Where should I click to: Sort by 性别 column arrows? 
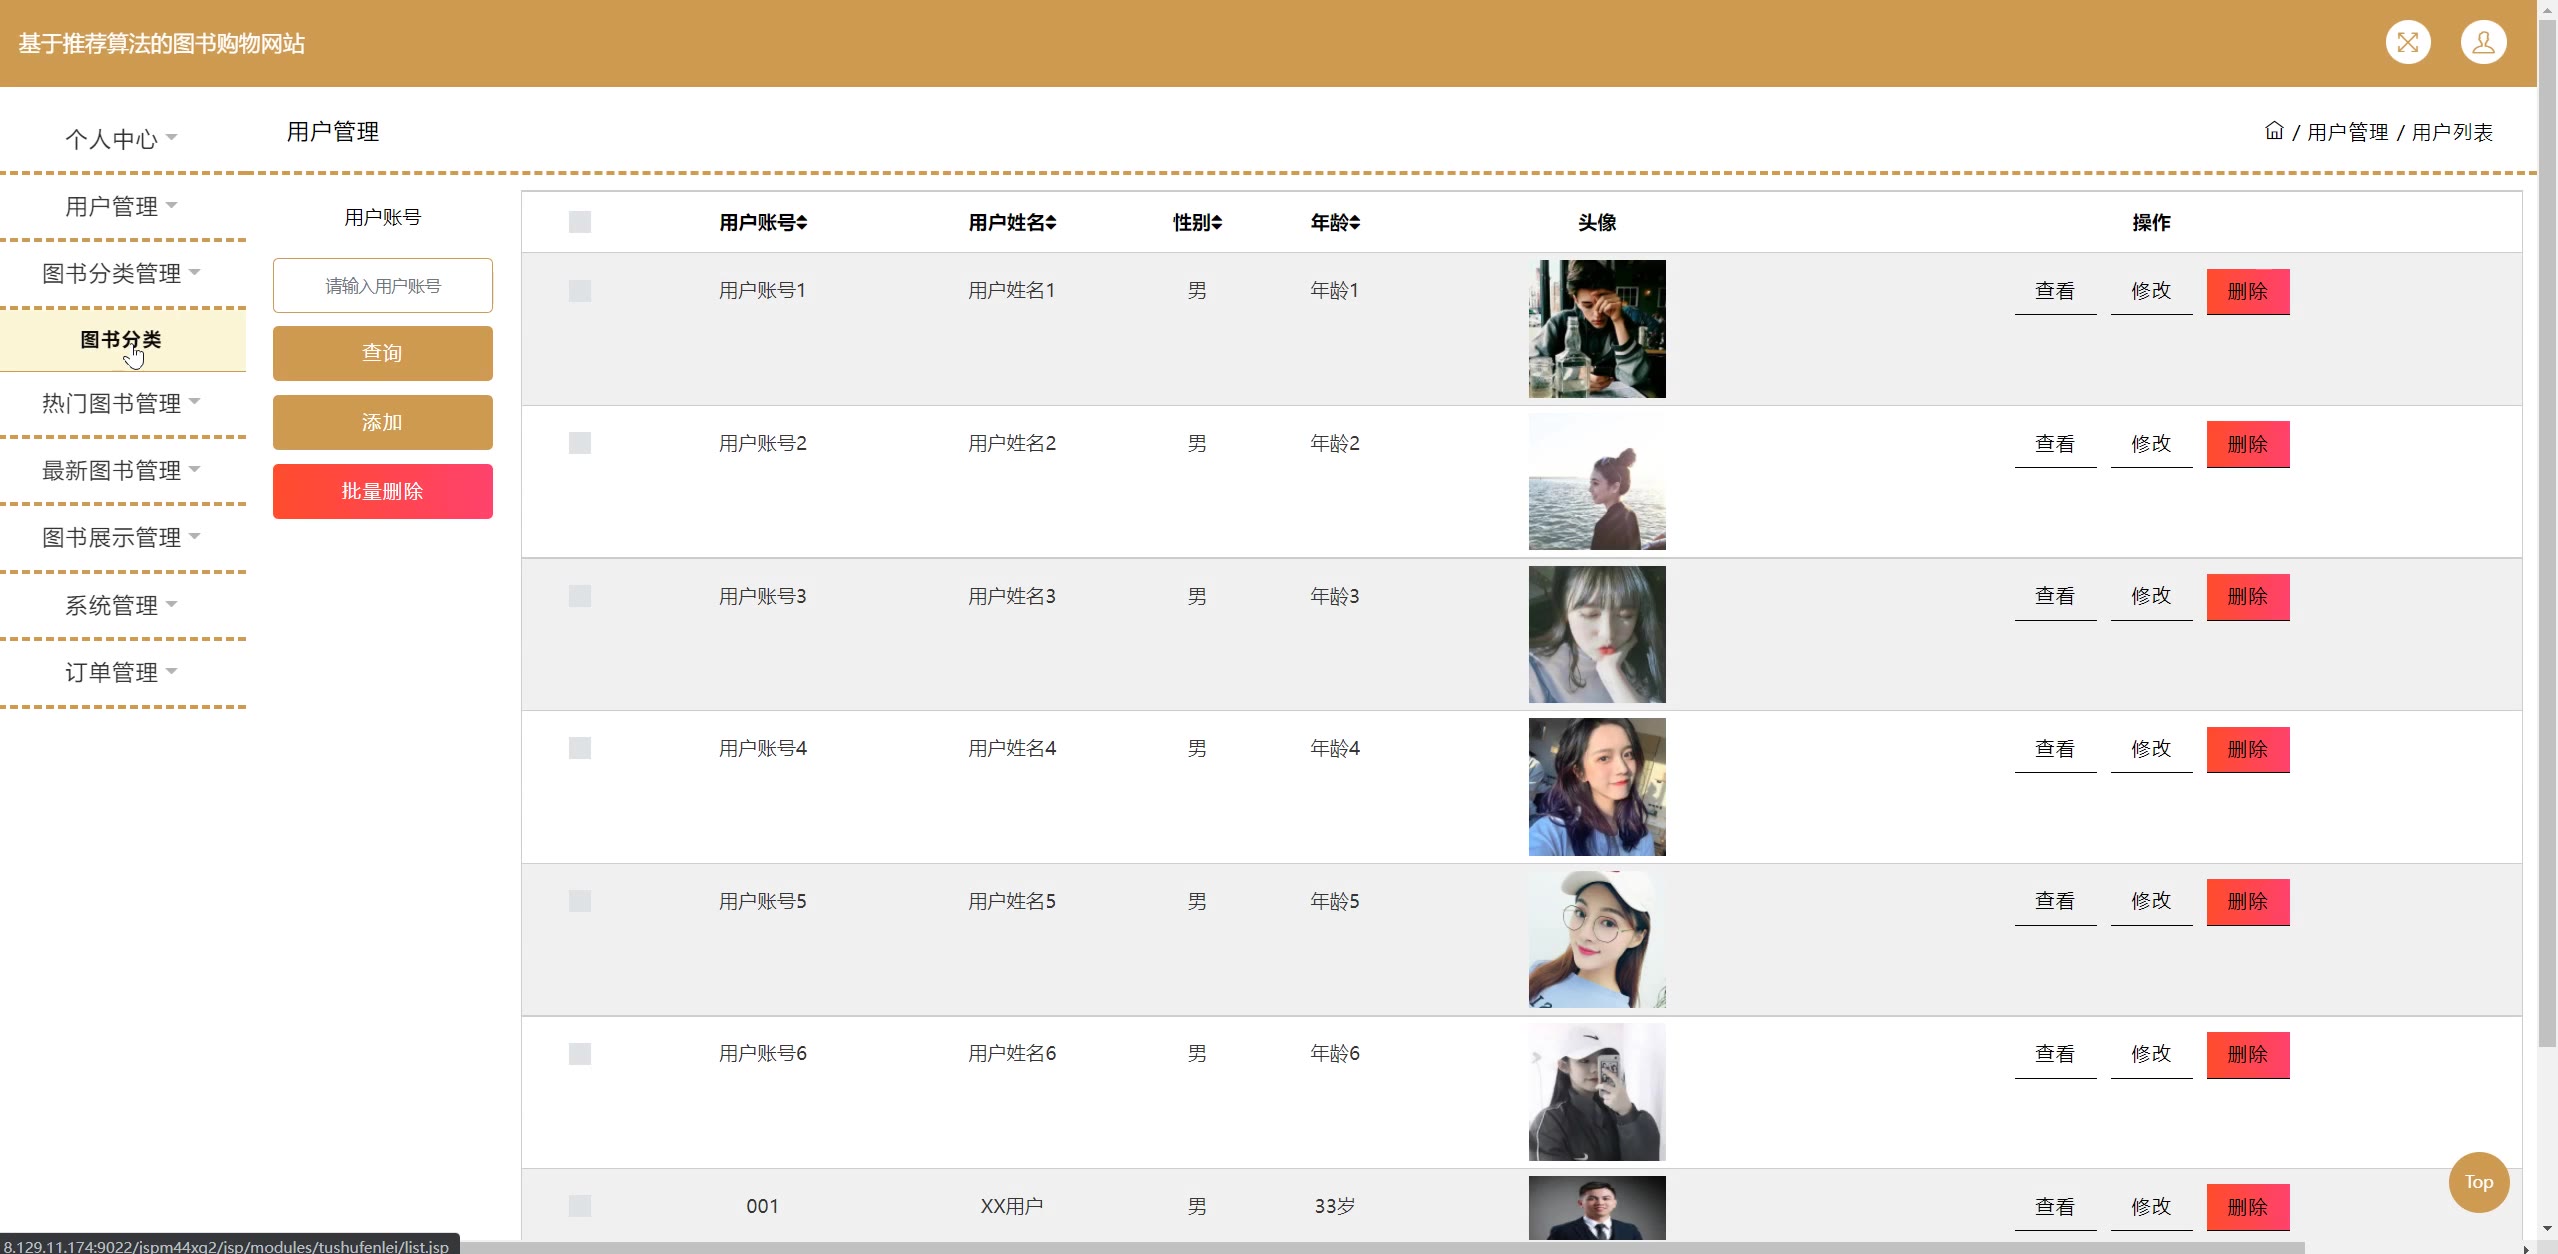click(x=1217, y=223)
